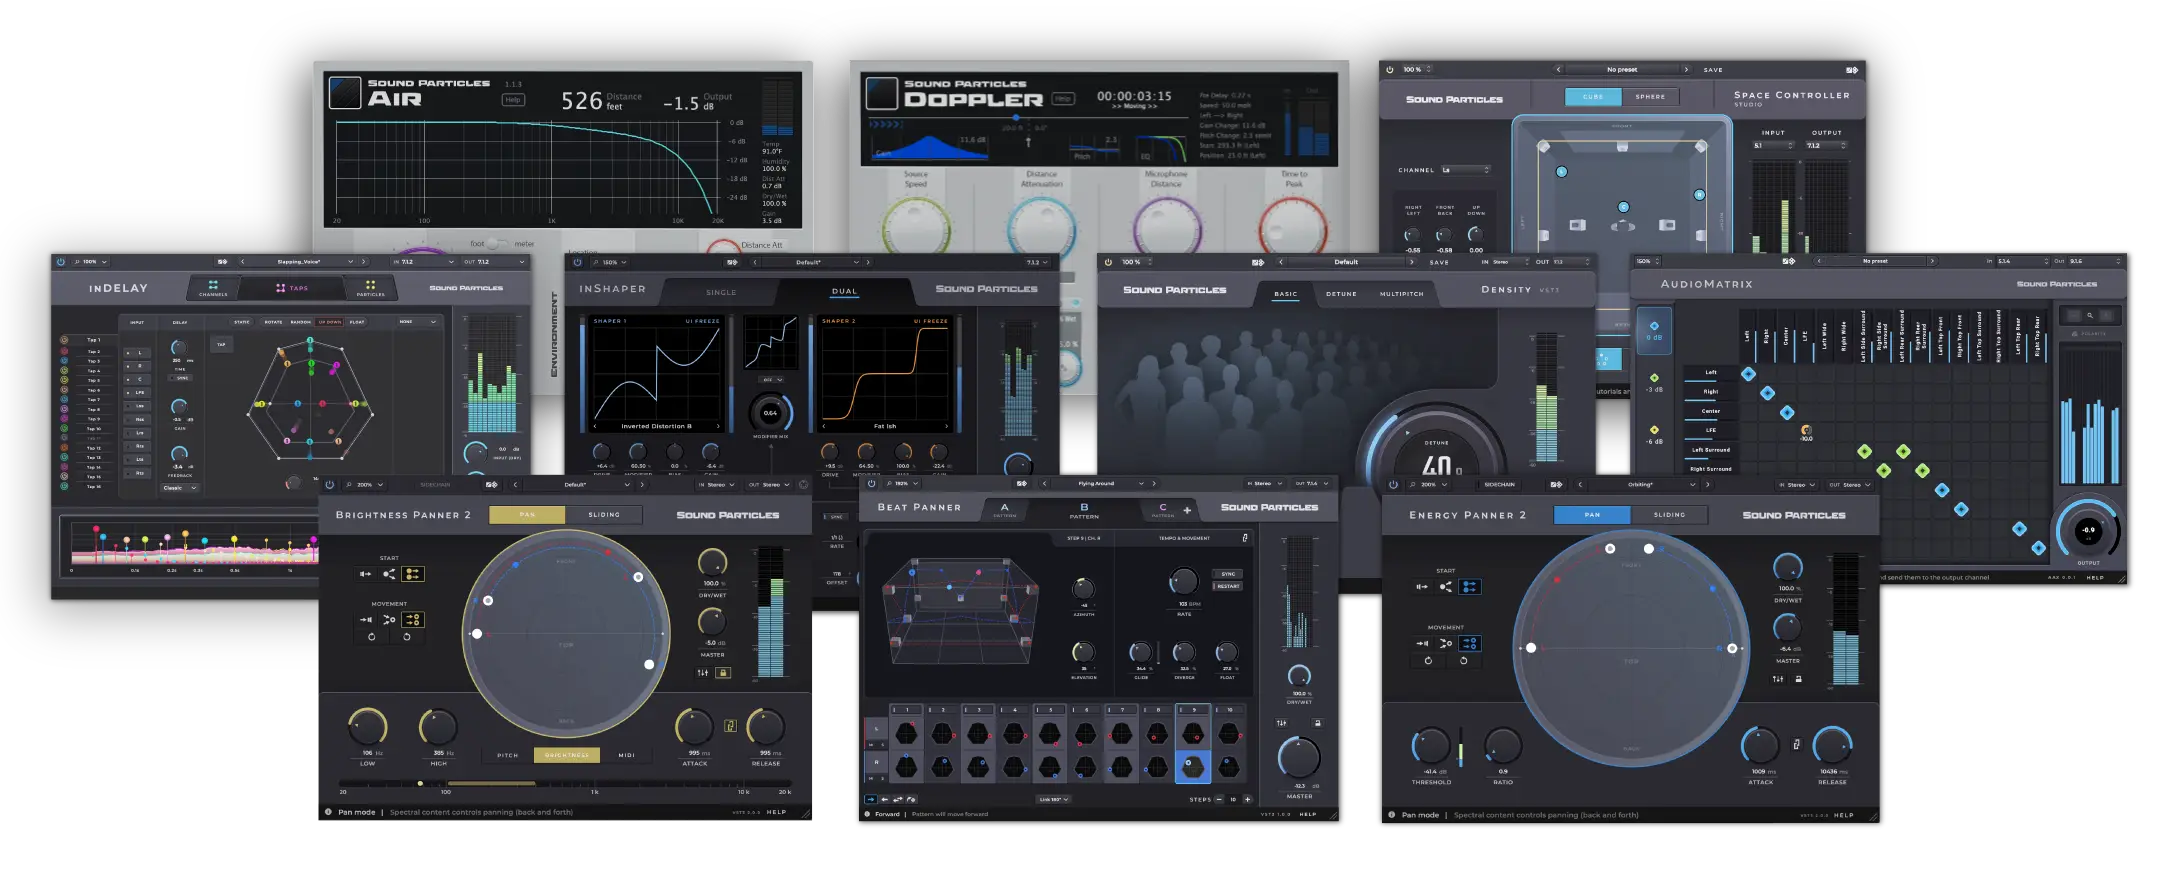Open the OUT Stereo dropdown in Brightness Panner 2
Screen dimensions: 2178x884
tap(769, 485)
